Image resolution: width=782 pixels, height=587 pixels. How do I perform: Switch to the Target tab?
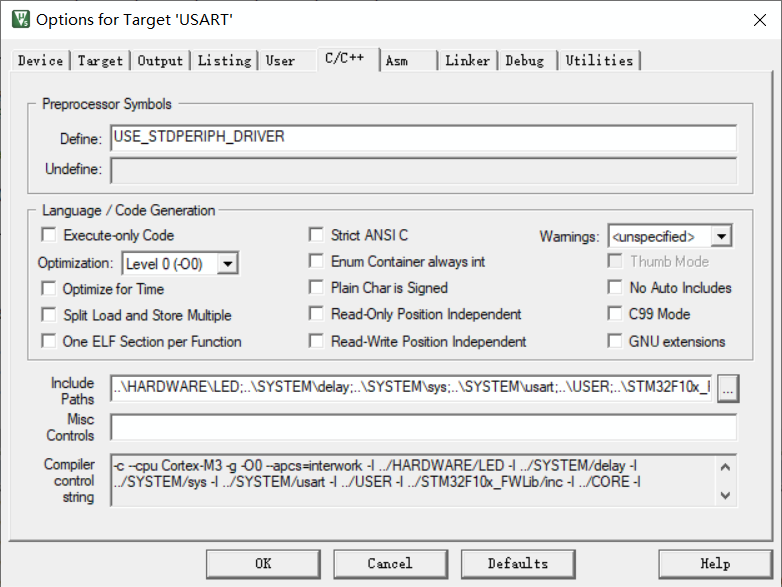click(100, 61)
